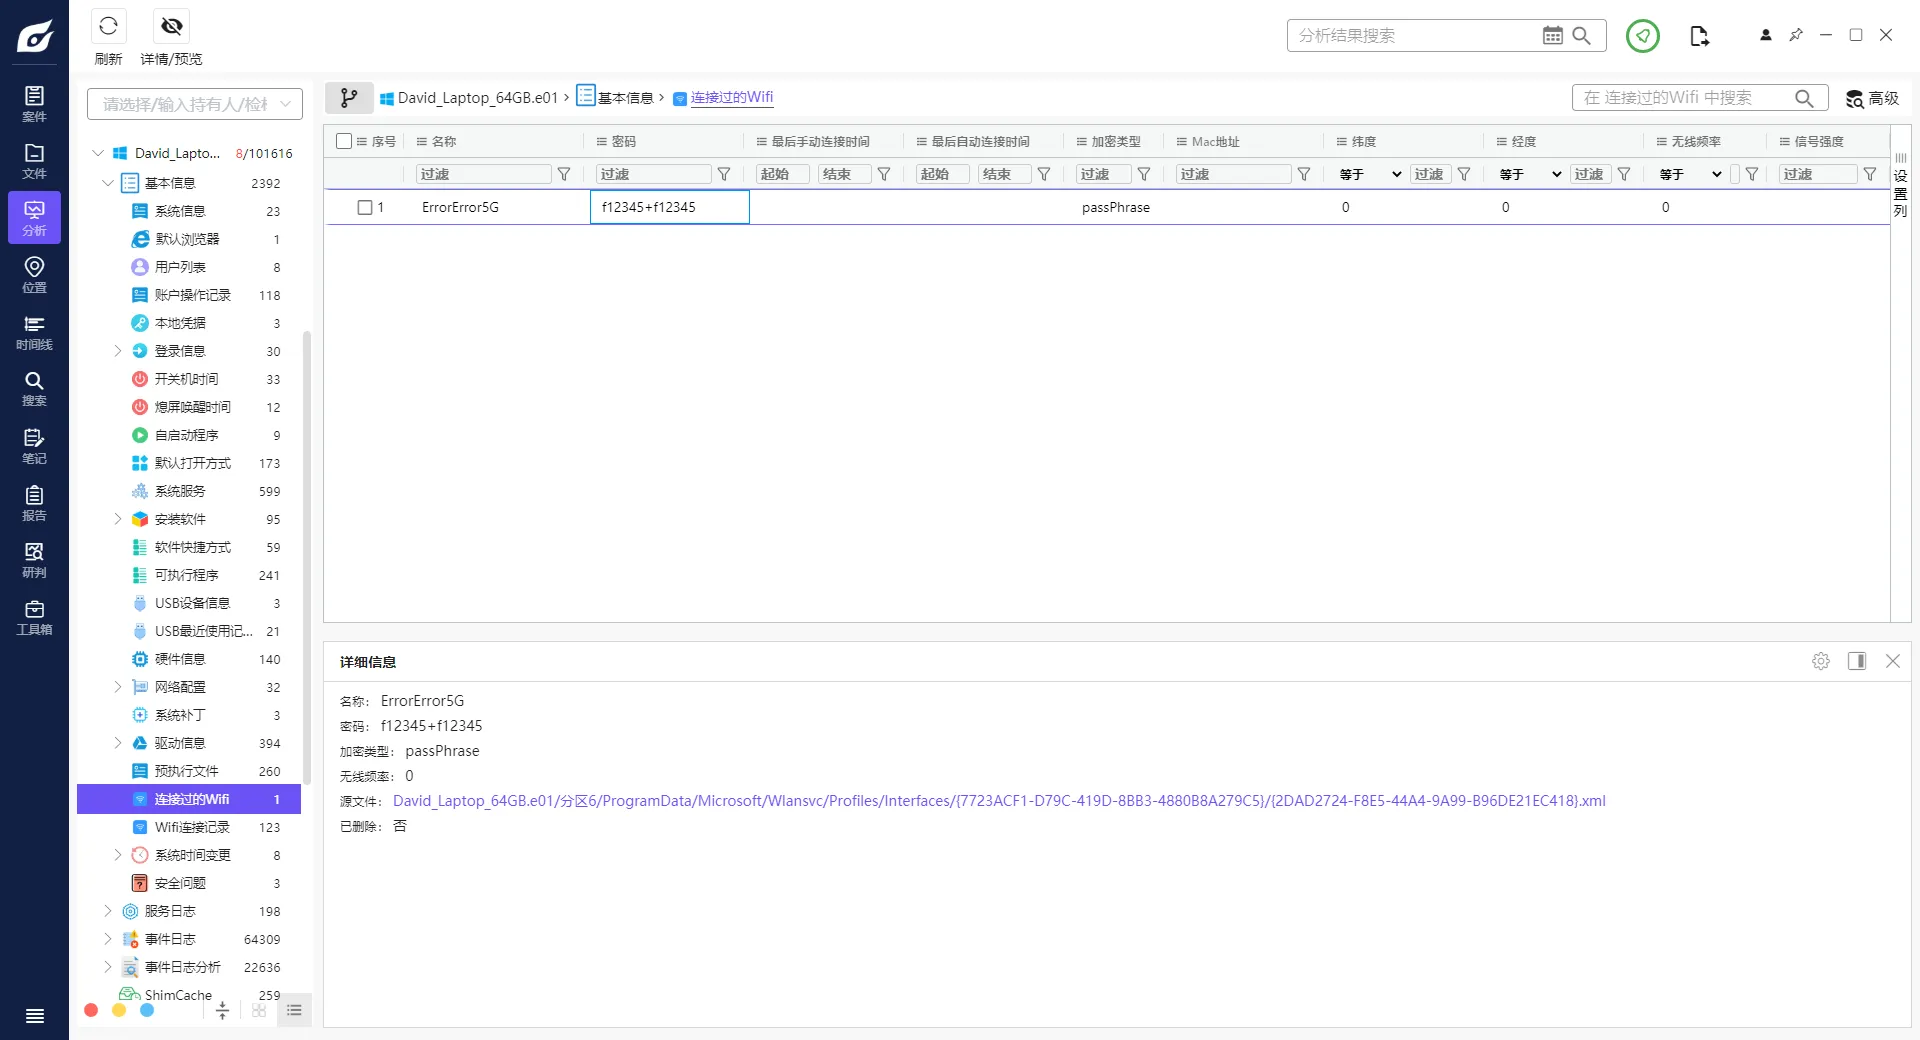Open detail panel settings gear
Viewport: 1920px width, 1040px height.
(x=1821, y=661)
